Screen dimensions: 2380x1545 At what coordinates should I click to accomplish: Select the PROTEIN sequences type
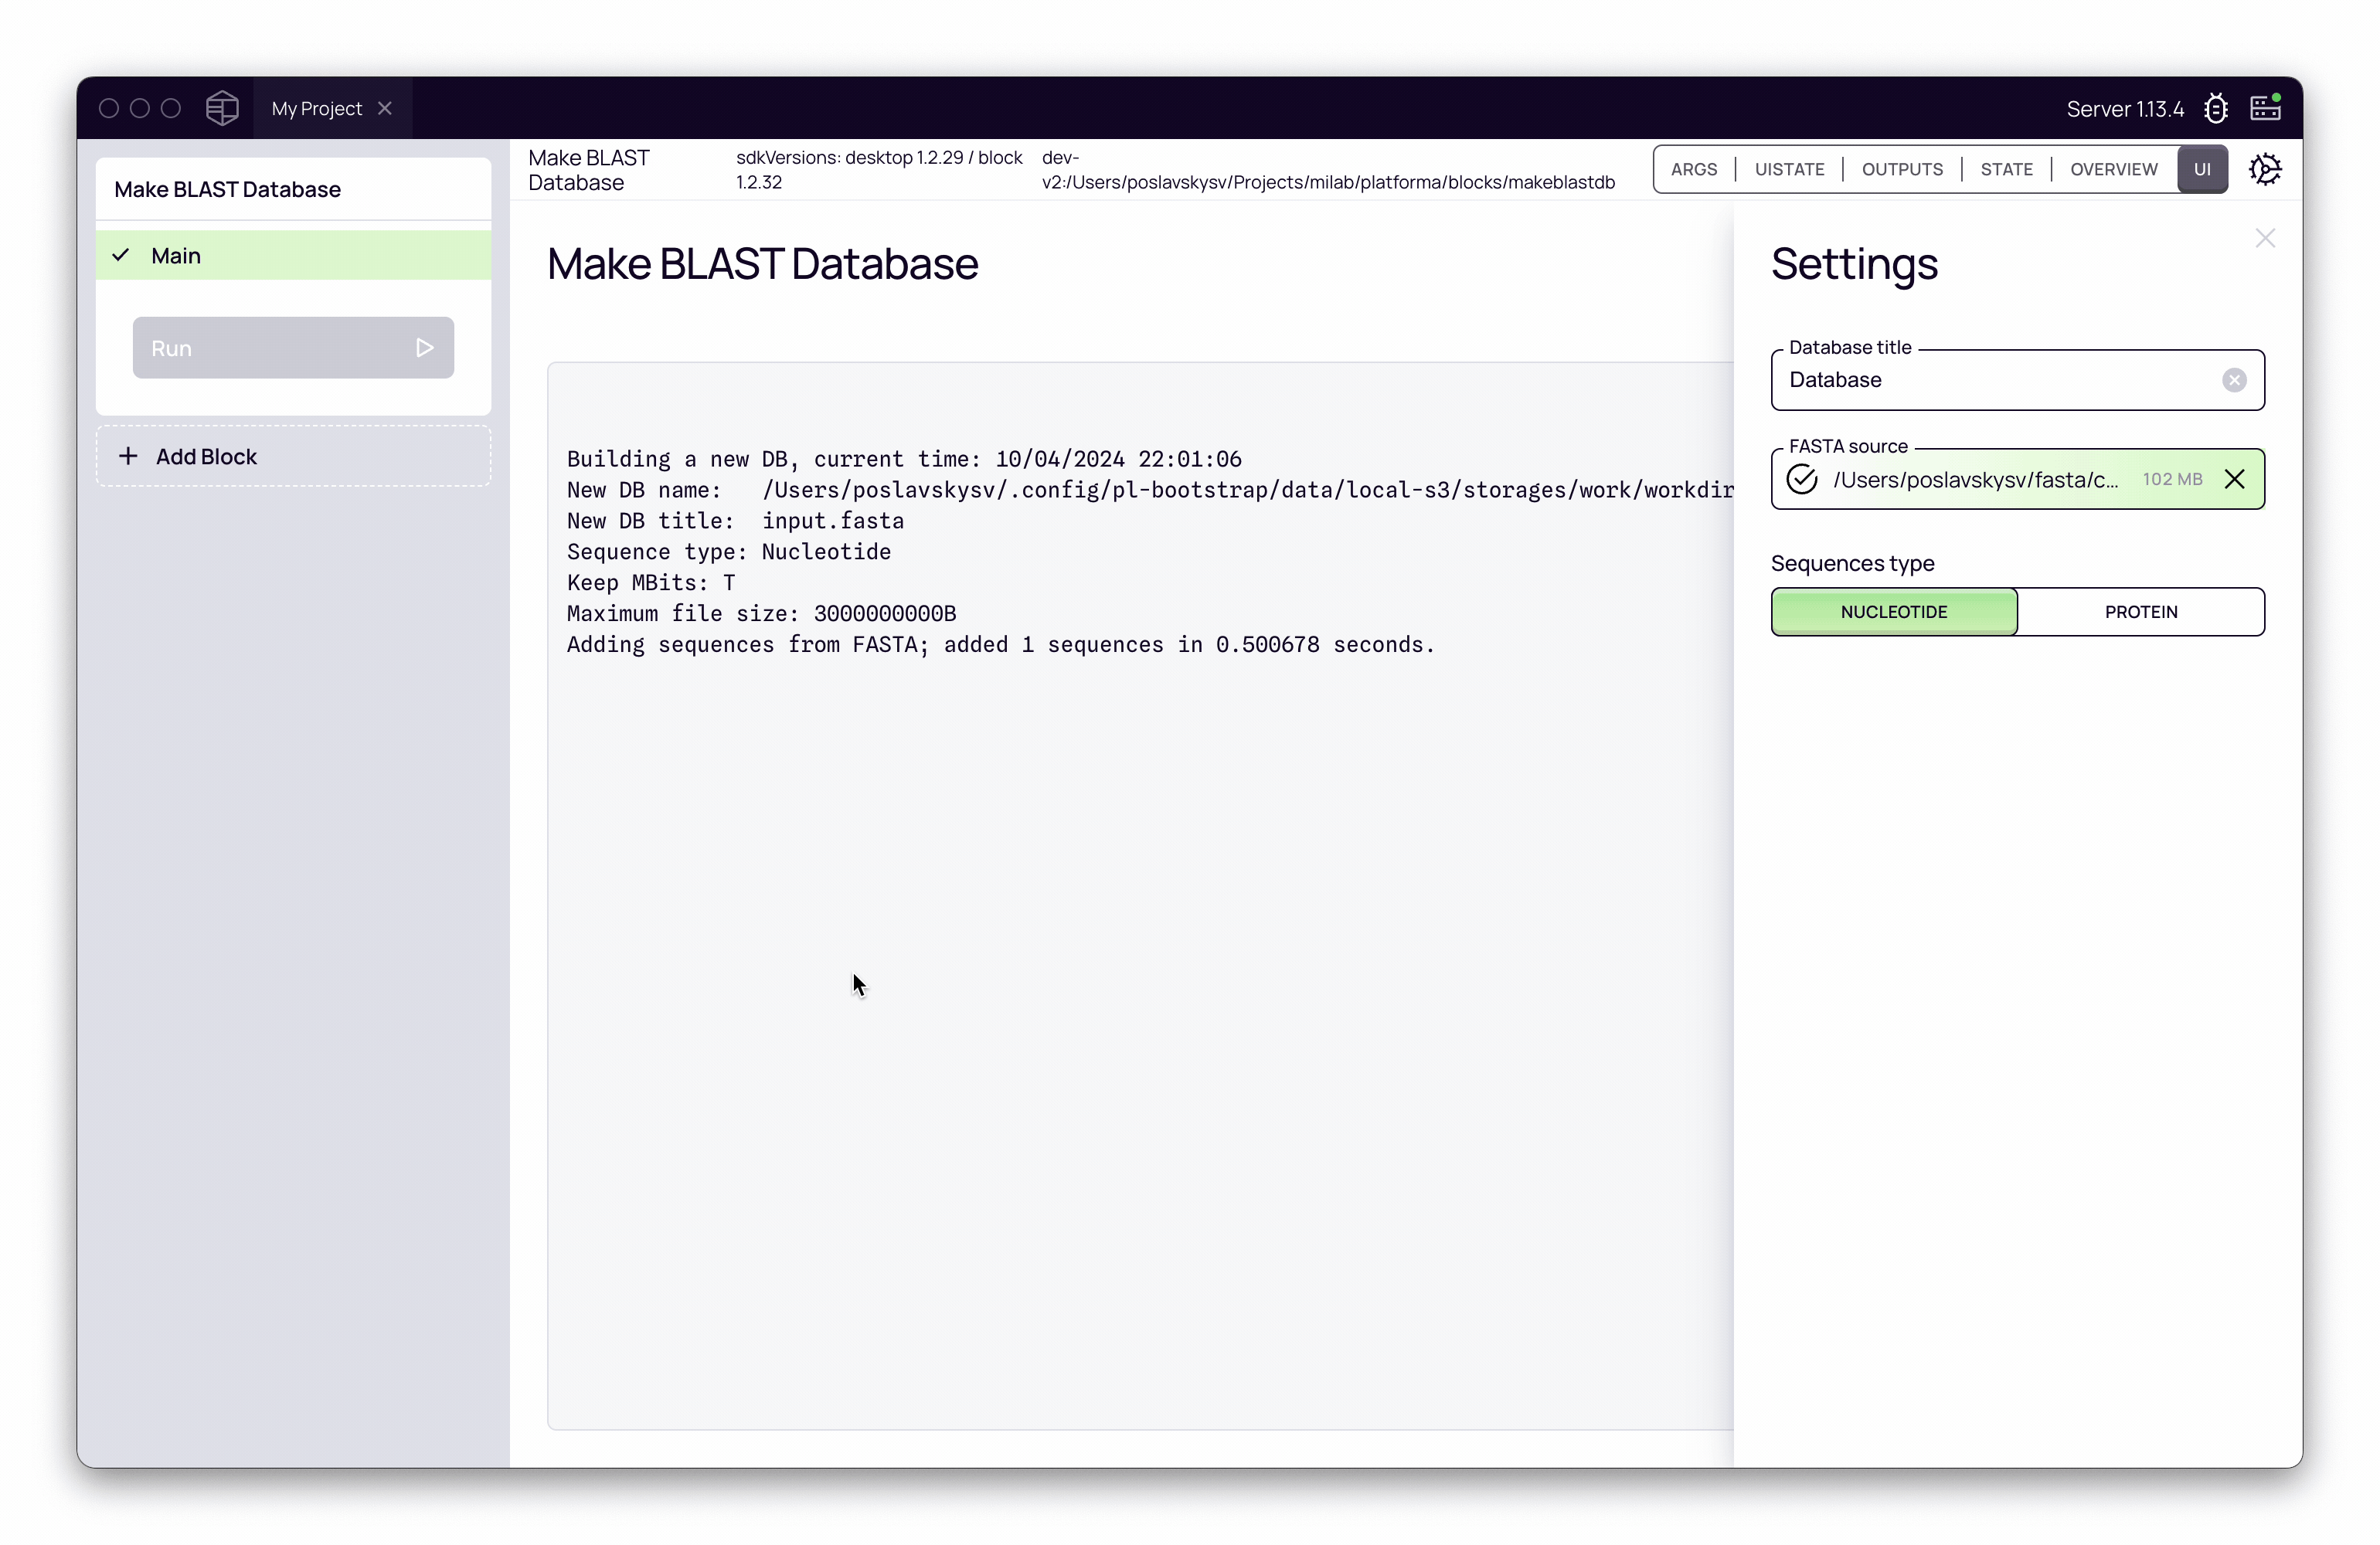pos(2141,611)
